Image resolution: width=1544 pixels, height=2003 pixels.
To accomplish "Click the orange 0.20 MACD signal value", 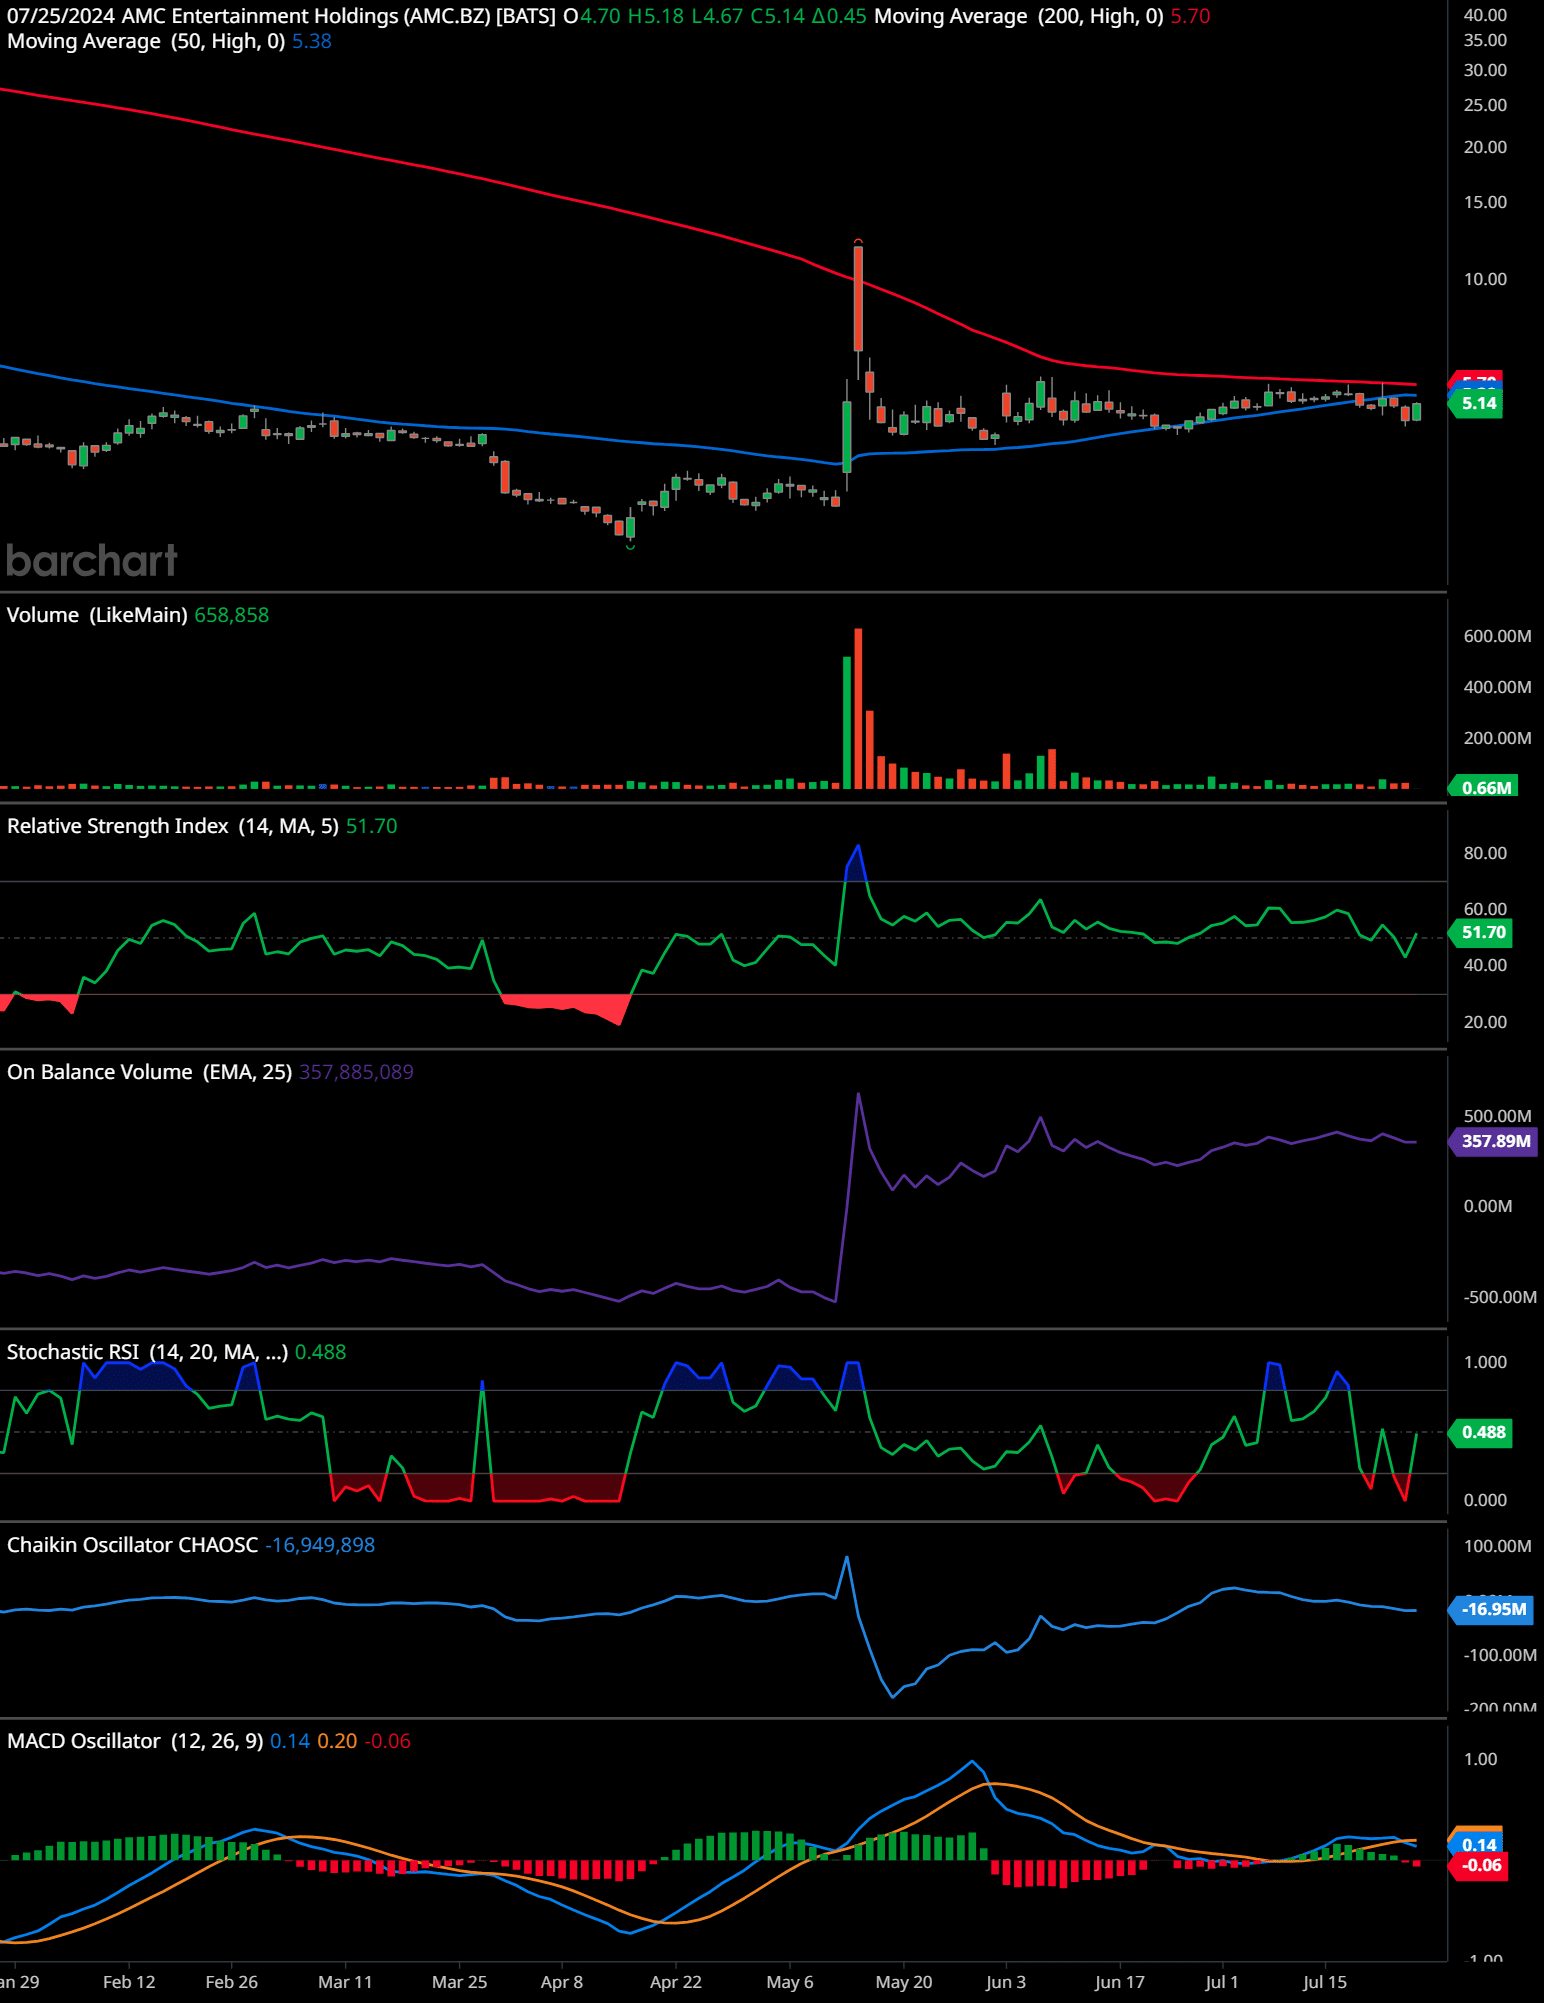I will (337, 1741).
